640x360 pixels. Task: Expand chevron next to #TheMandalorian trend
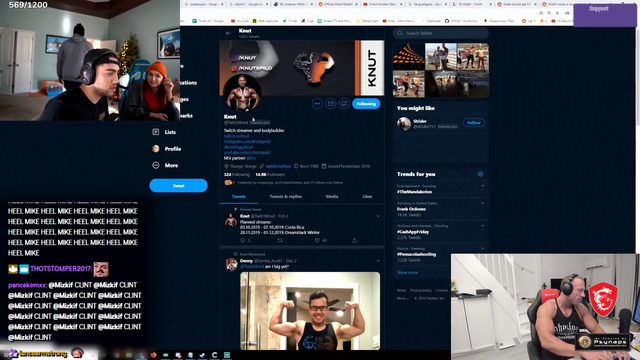coord(482,186)
